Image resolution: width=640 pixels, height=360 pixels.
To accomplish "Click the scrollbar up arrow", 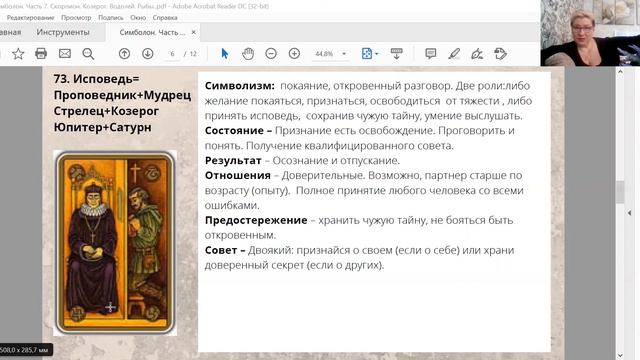I will (x=620, y=71).
